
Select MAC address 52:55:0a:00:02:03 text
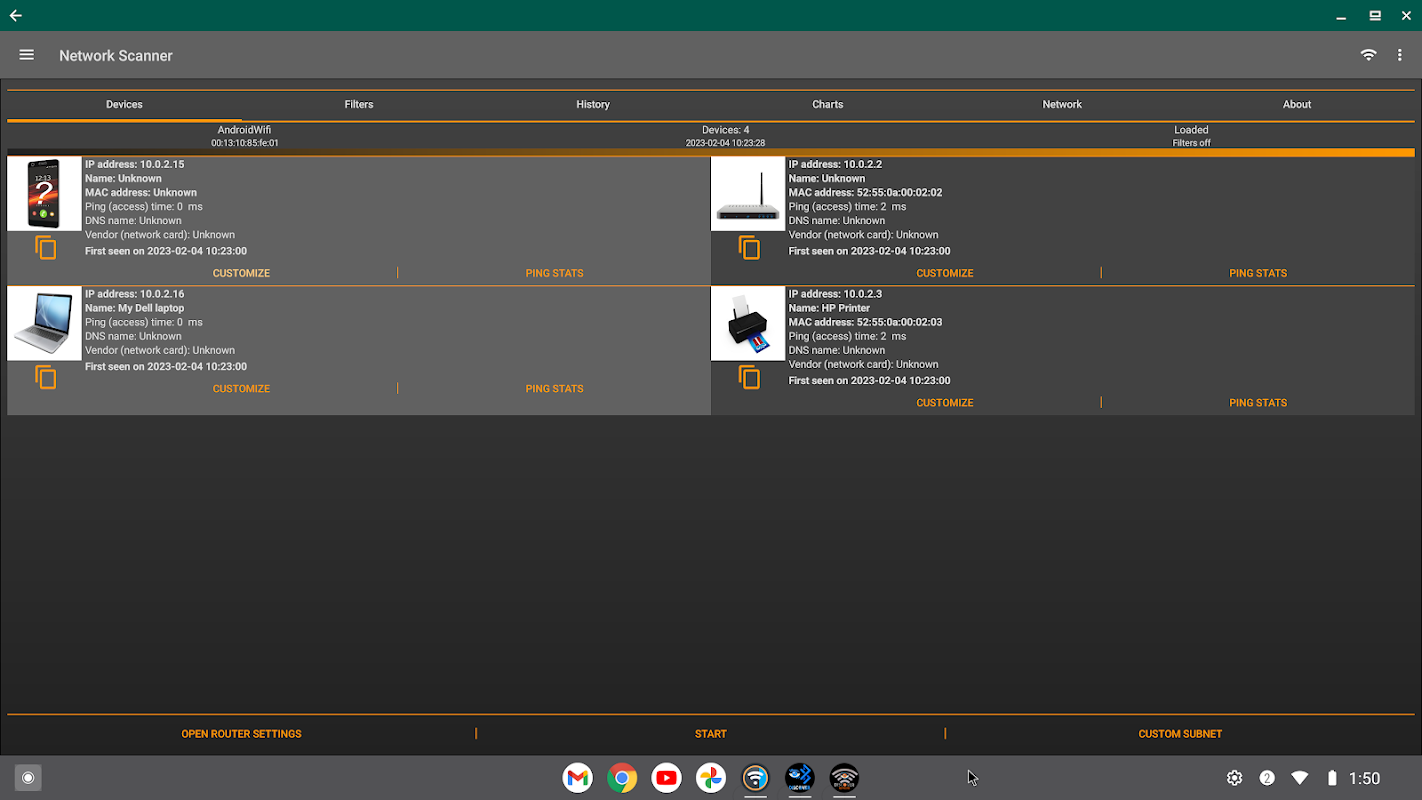pos(865,322)
